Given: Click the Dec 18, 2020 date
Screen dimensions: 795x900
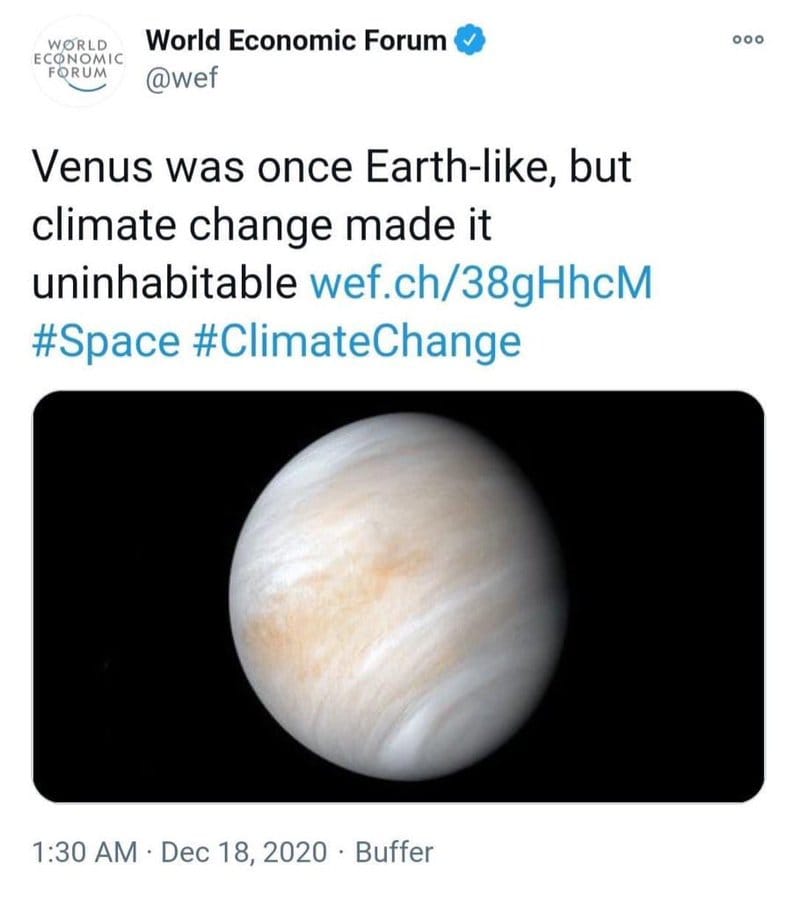Looking at the screenshot, I should [x=244, y=852].
